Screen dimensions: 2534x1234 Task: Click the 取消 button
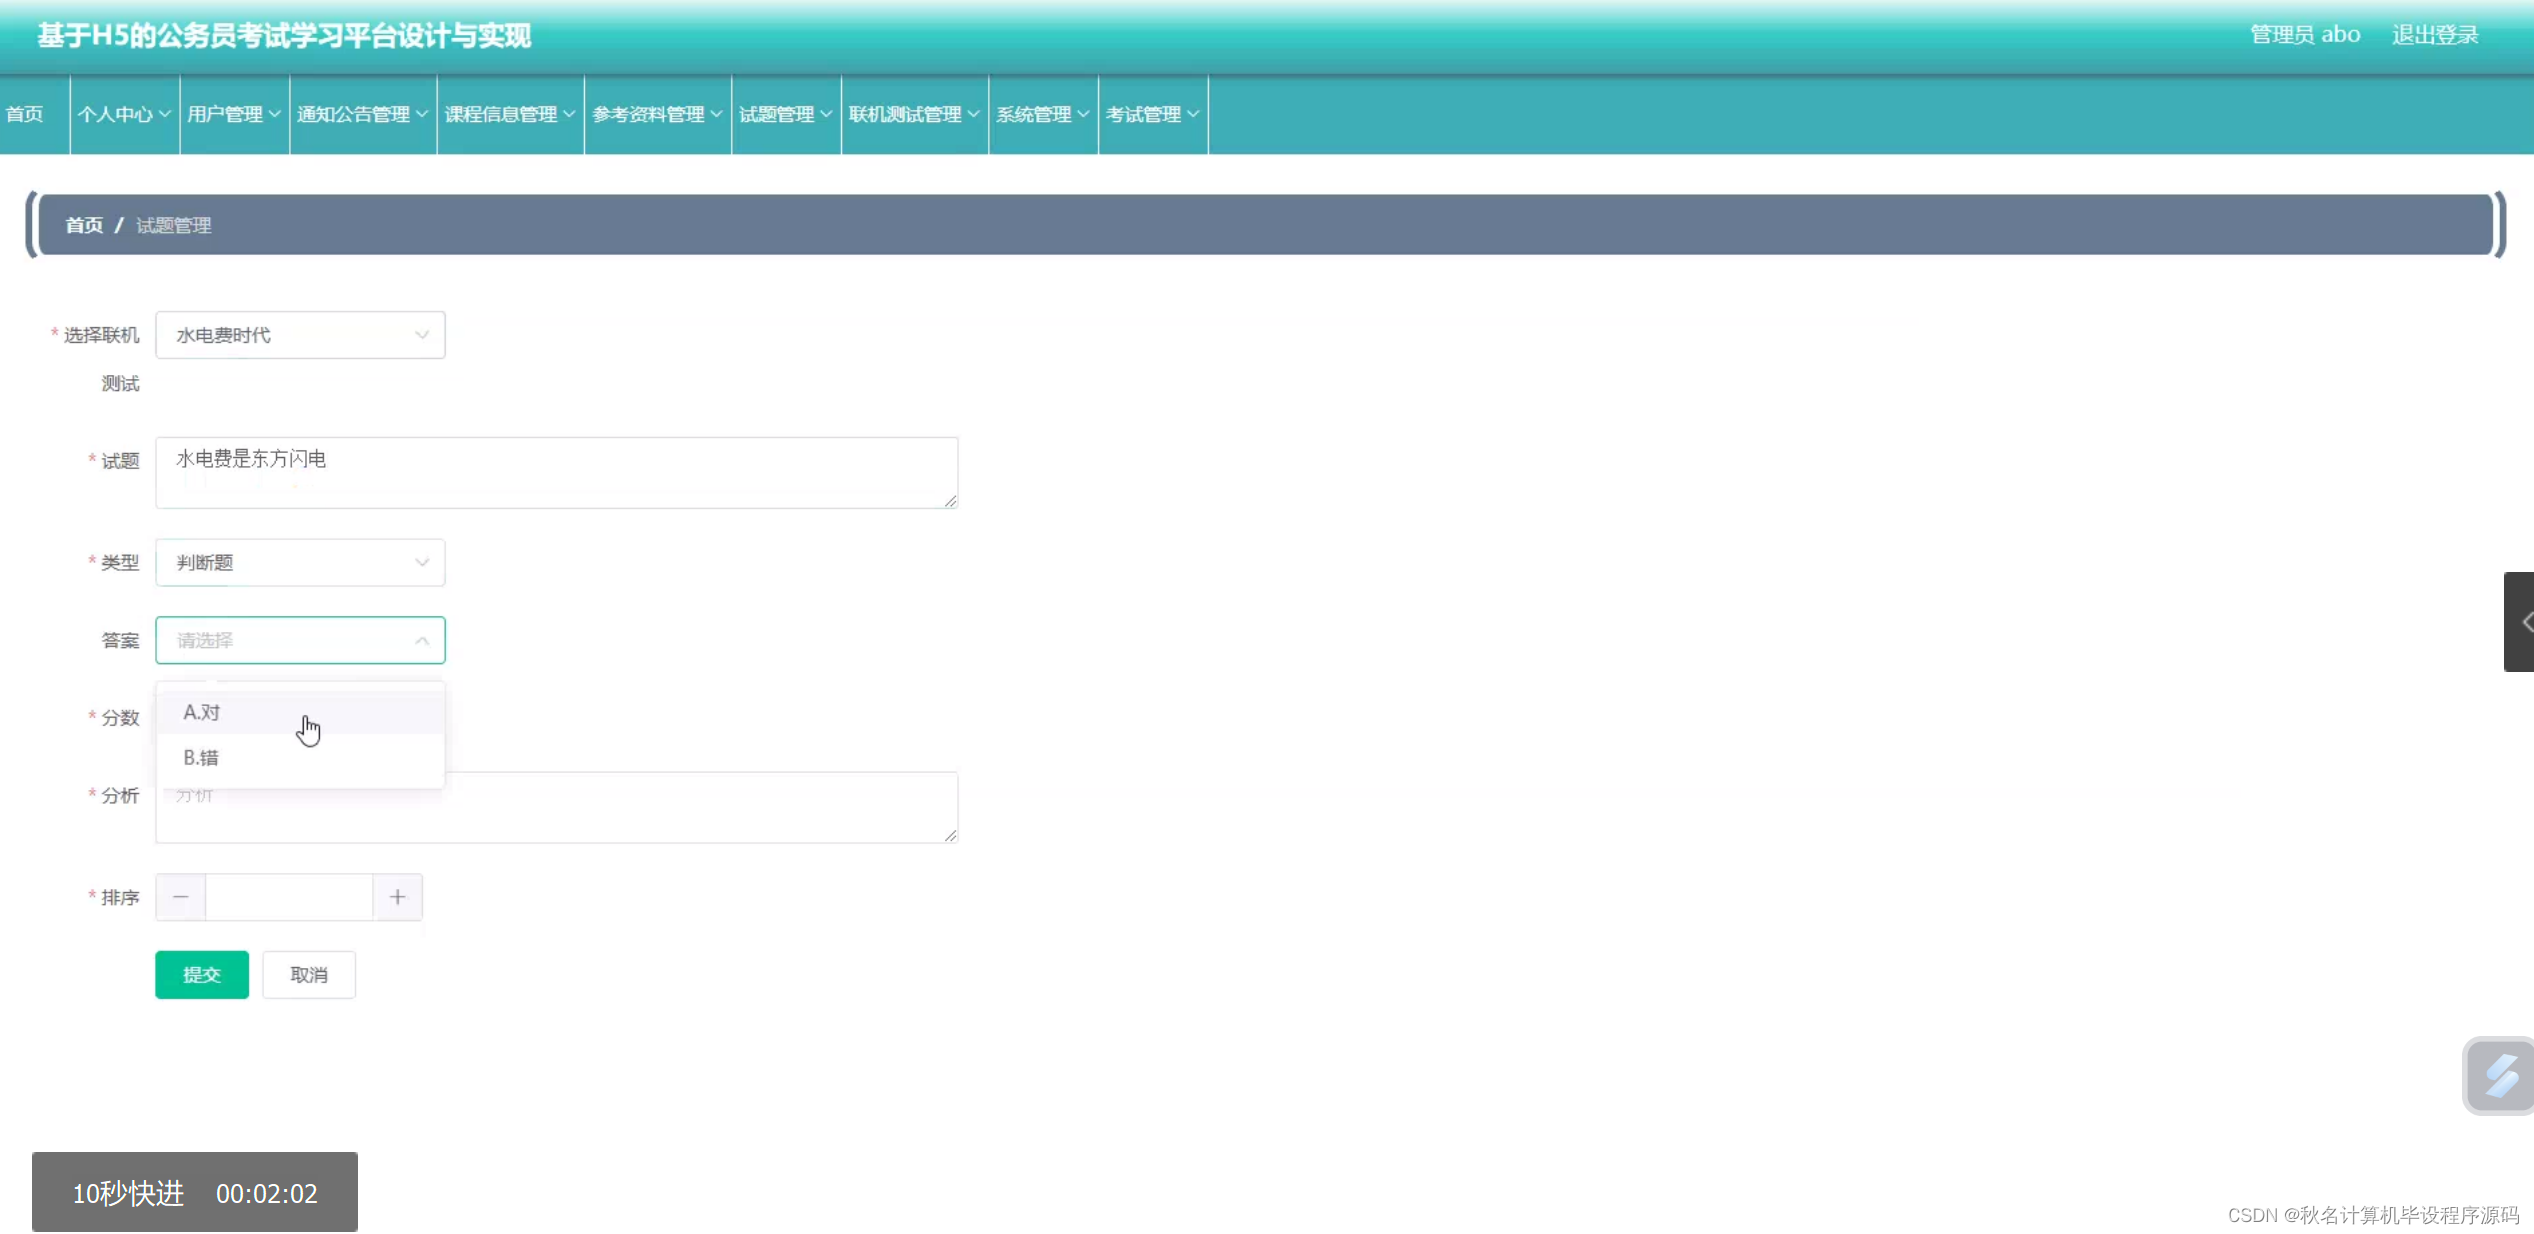pyautogui.click(x=309, y=975)
